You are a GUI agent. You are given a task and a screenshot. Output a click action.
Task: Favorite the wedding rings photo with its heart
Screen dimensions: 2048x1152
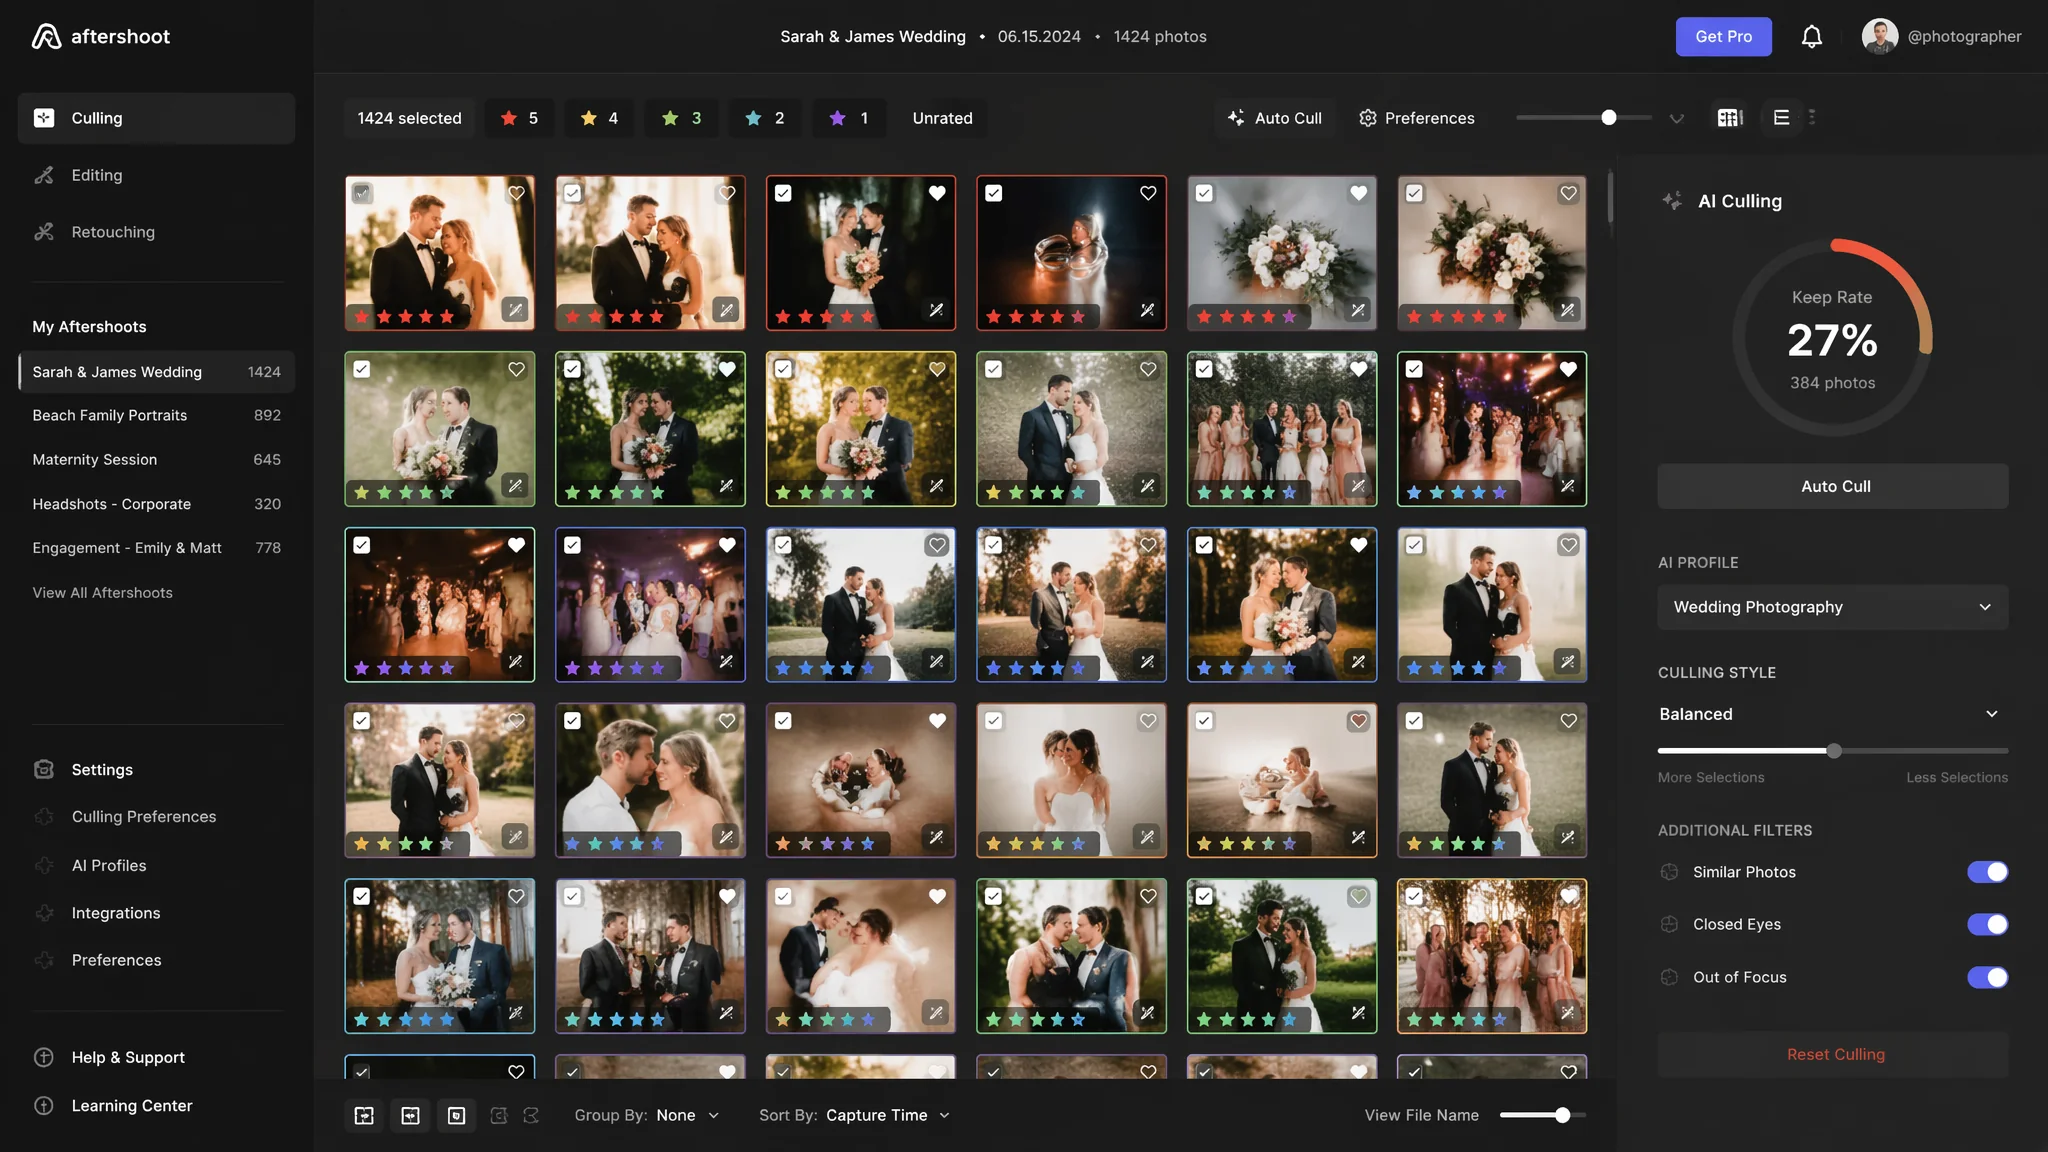(1148, 193)
